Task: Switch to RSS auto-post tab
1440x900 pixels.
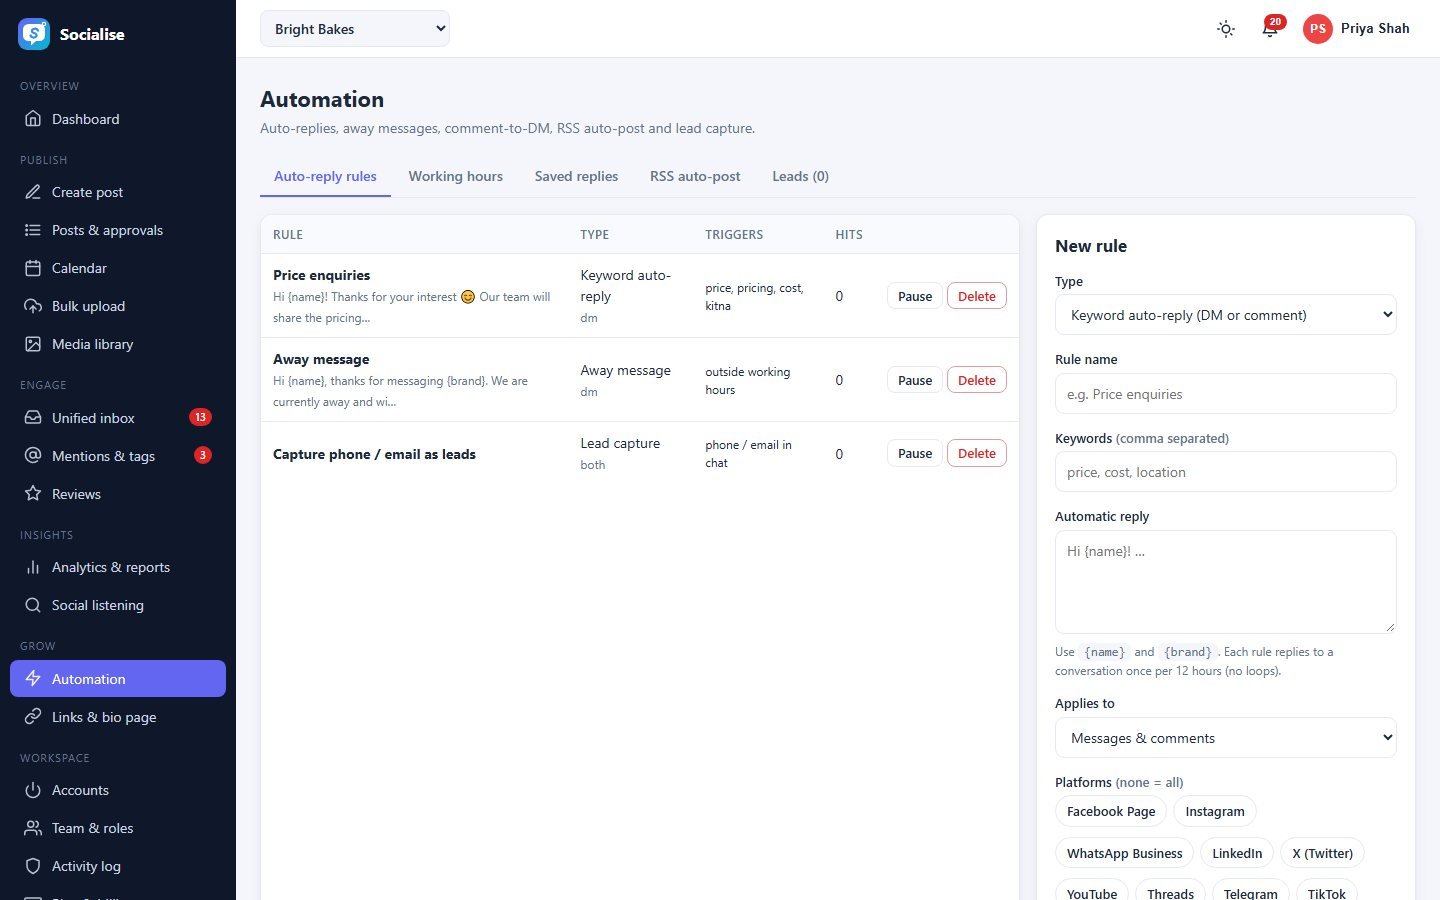Action: tap(695, 176)
